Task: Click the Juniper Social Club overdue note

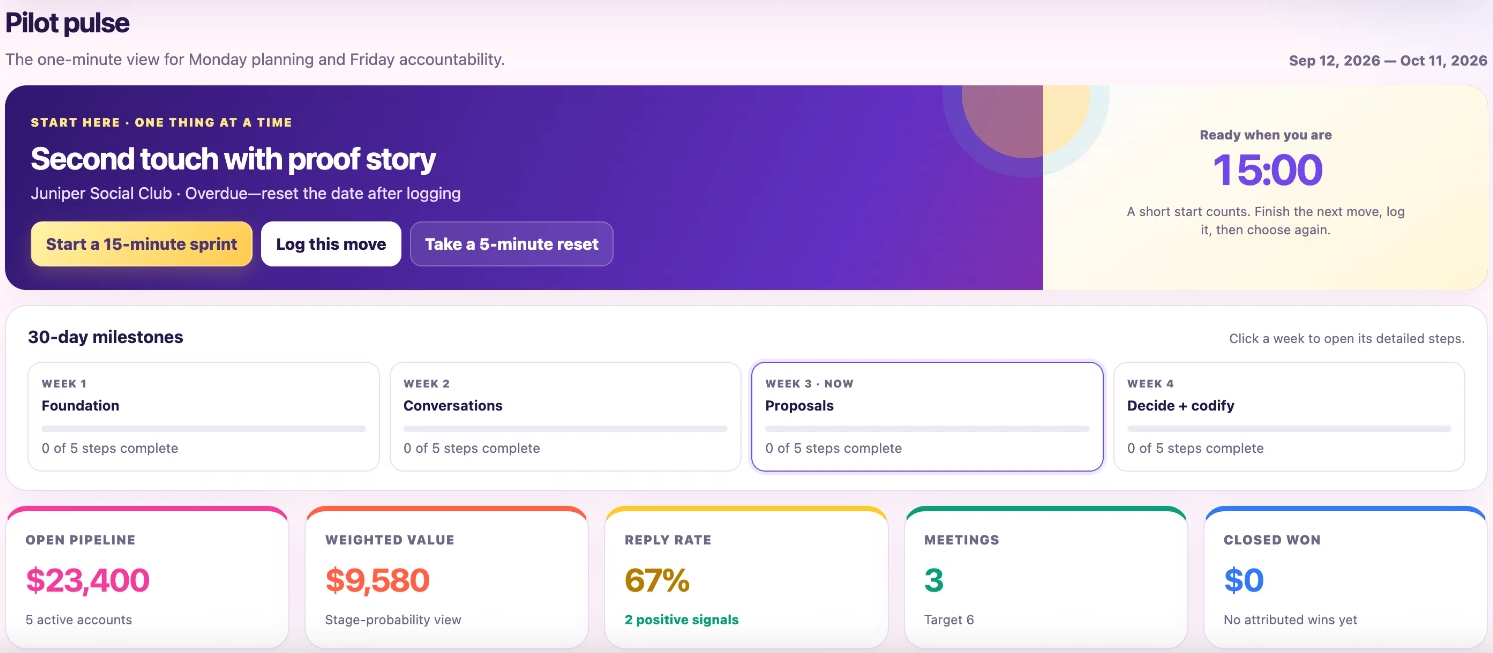Action: [246, 194]
